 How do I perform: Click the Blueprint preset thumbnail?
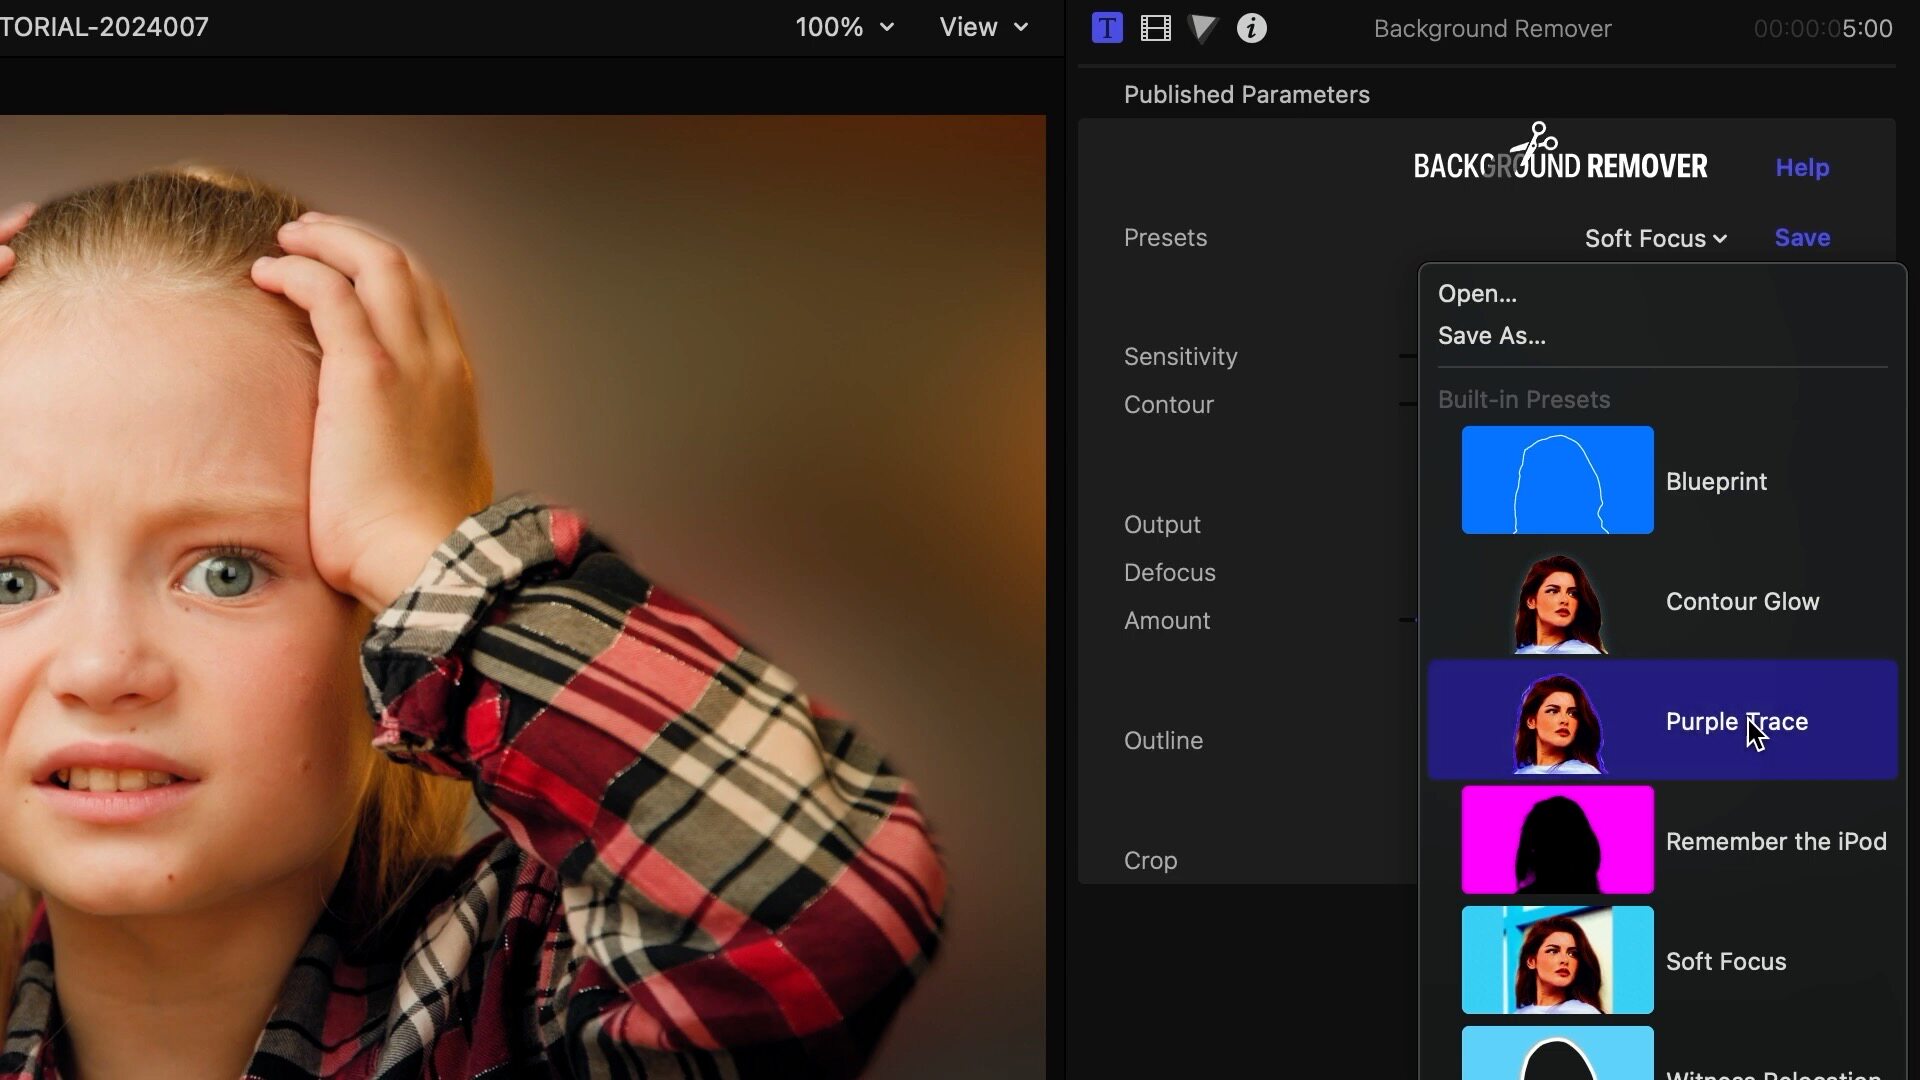[x=1557, y=480]
